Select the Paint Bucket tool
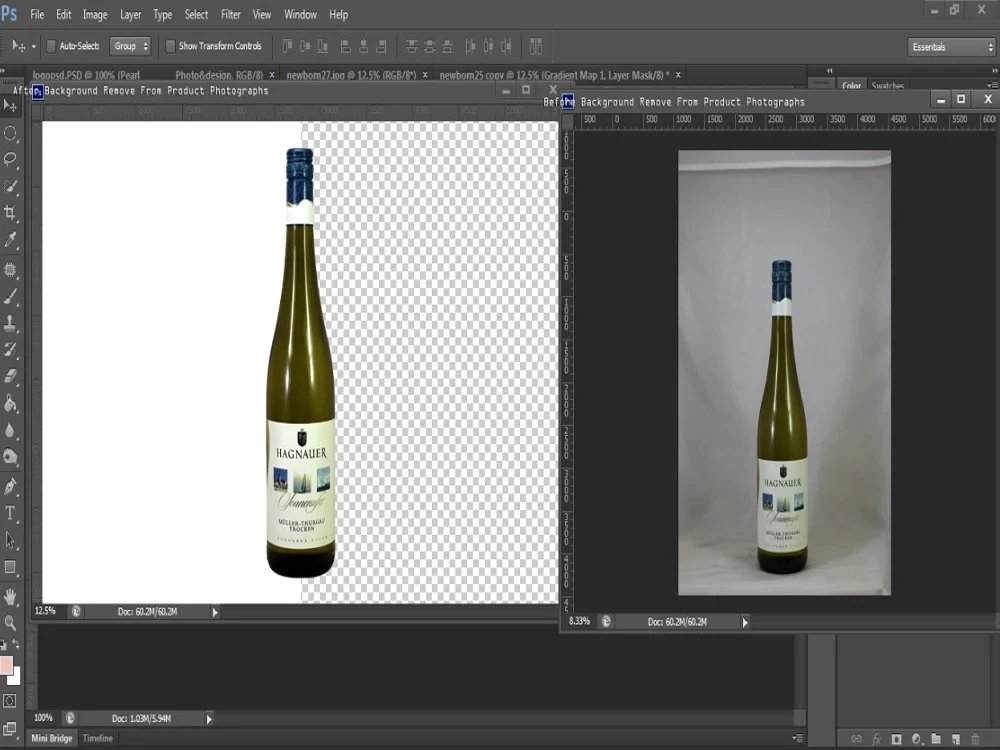 [10, 403]
